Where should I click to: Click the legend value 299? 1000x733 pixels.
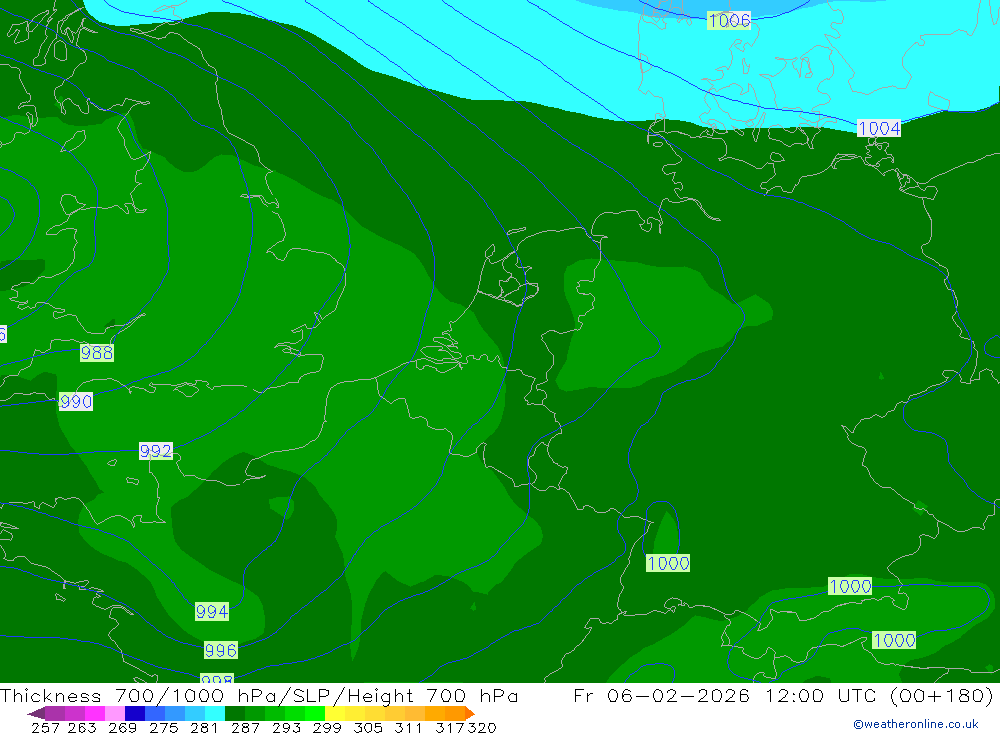(327, 727)
